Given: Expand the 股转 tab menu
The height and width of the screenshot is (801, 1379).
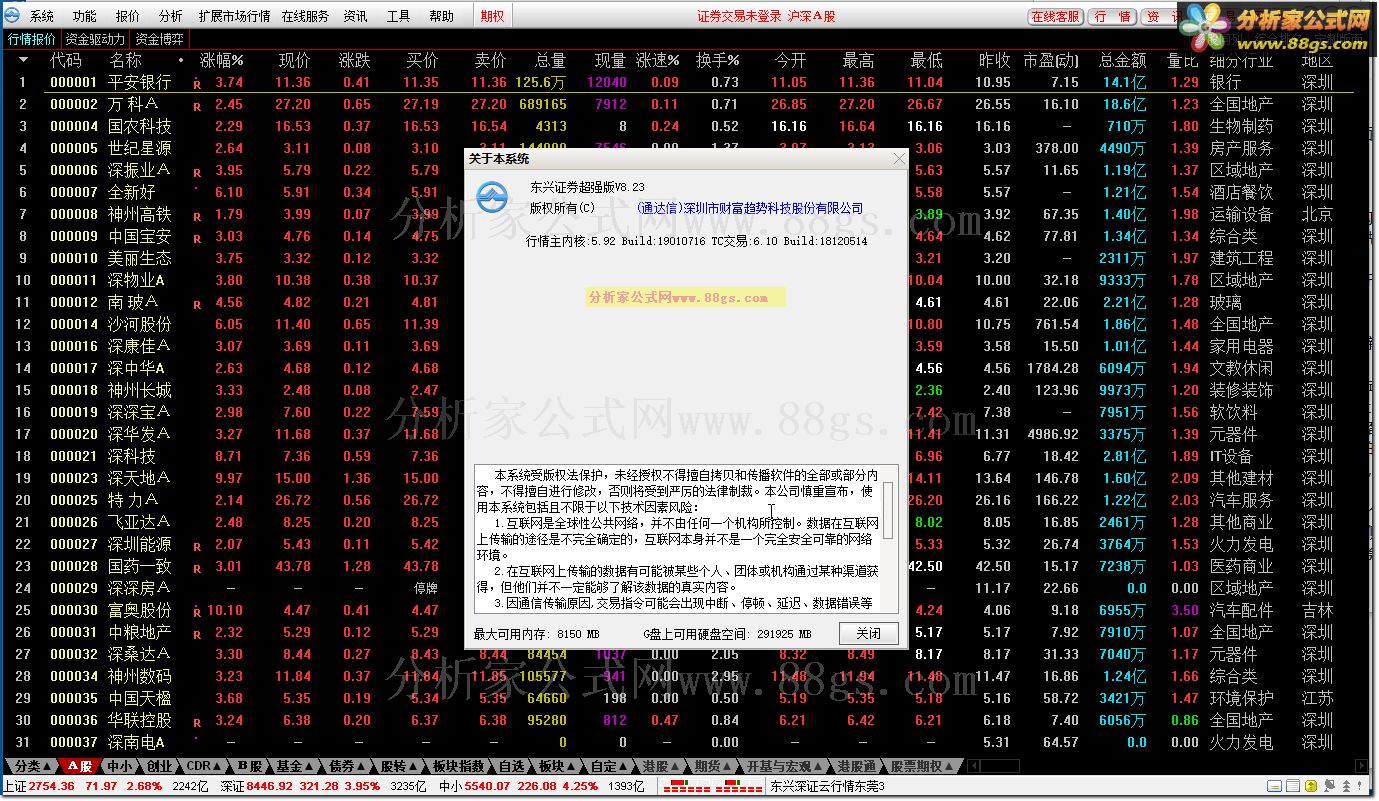Looking at the screenshot, I should 415,767.
